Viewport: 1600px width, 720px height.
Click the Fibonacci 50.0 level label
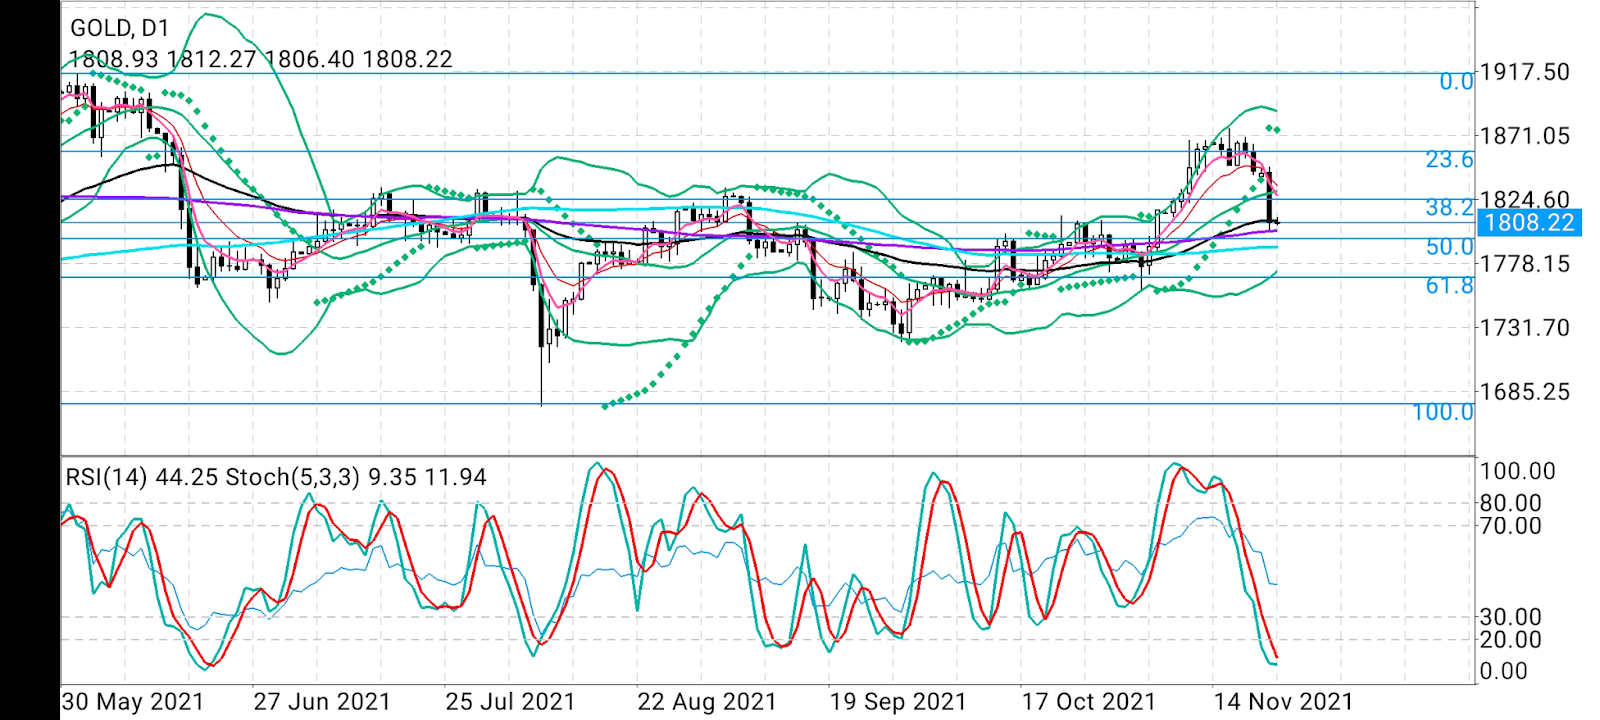pos(1449,247)
